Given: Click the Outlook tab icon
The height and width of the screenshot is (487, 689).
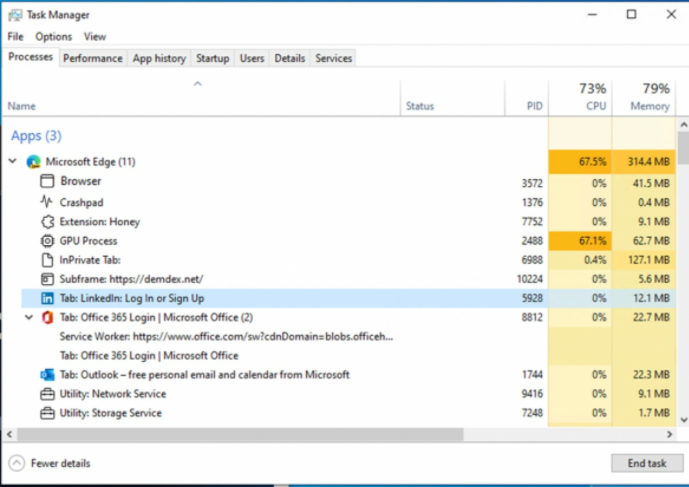Looking at the screenshot, I should (46, 375).
